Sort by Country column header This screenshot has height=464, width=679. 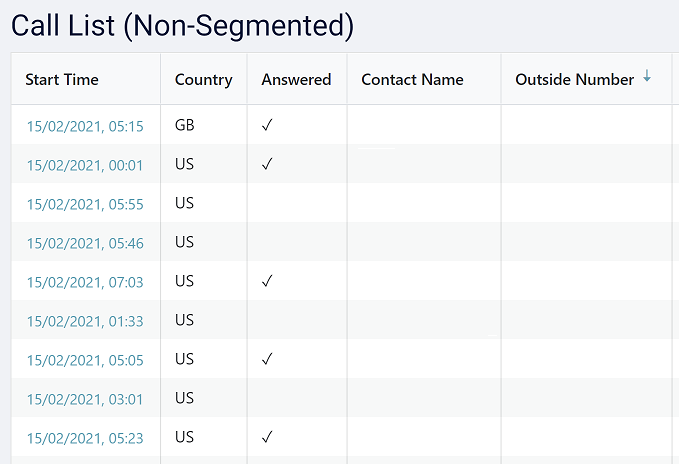click(x=203, y=80)
